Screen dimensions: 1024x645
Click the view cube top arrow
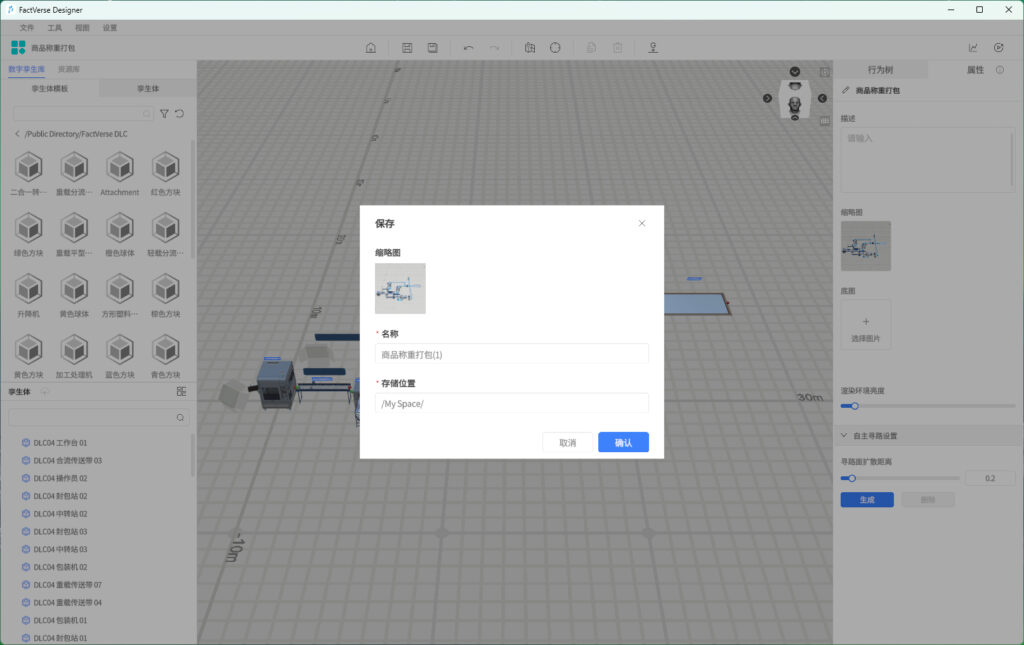pos(795,72)
